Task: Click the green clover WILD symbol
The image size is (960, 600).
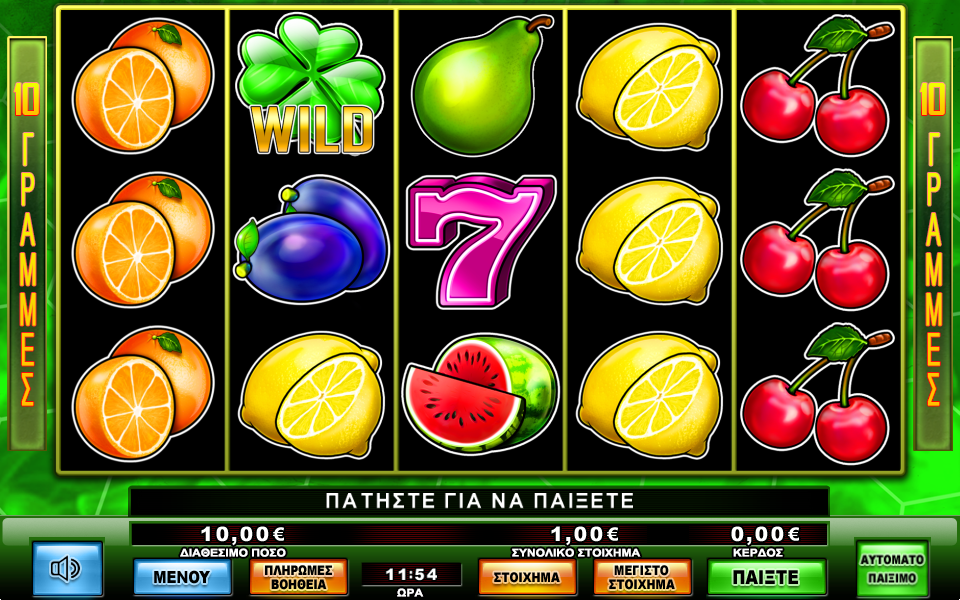Action: click(x=312, y=85)
